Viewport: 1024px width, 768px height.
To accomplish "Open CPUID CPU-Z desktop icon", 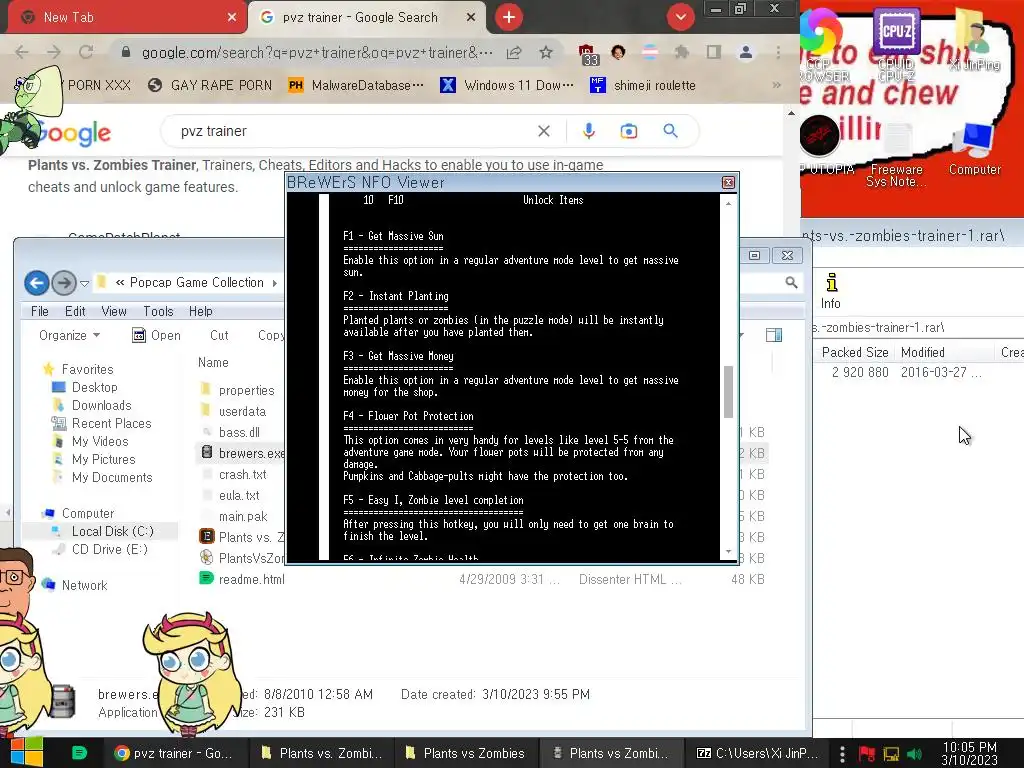I will [x=896, y=44].
